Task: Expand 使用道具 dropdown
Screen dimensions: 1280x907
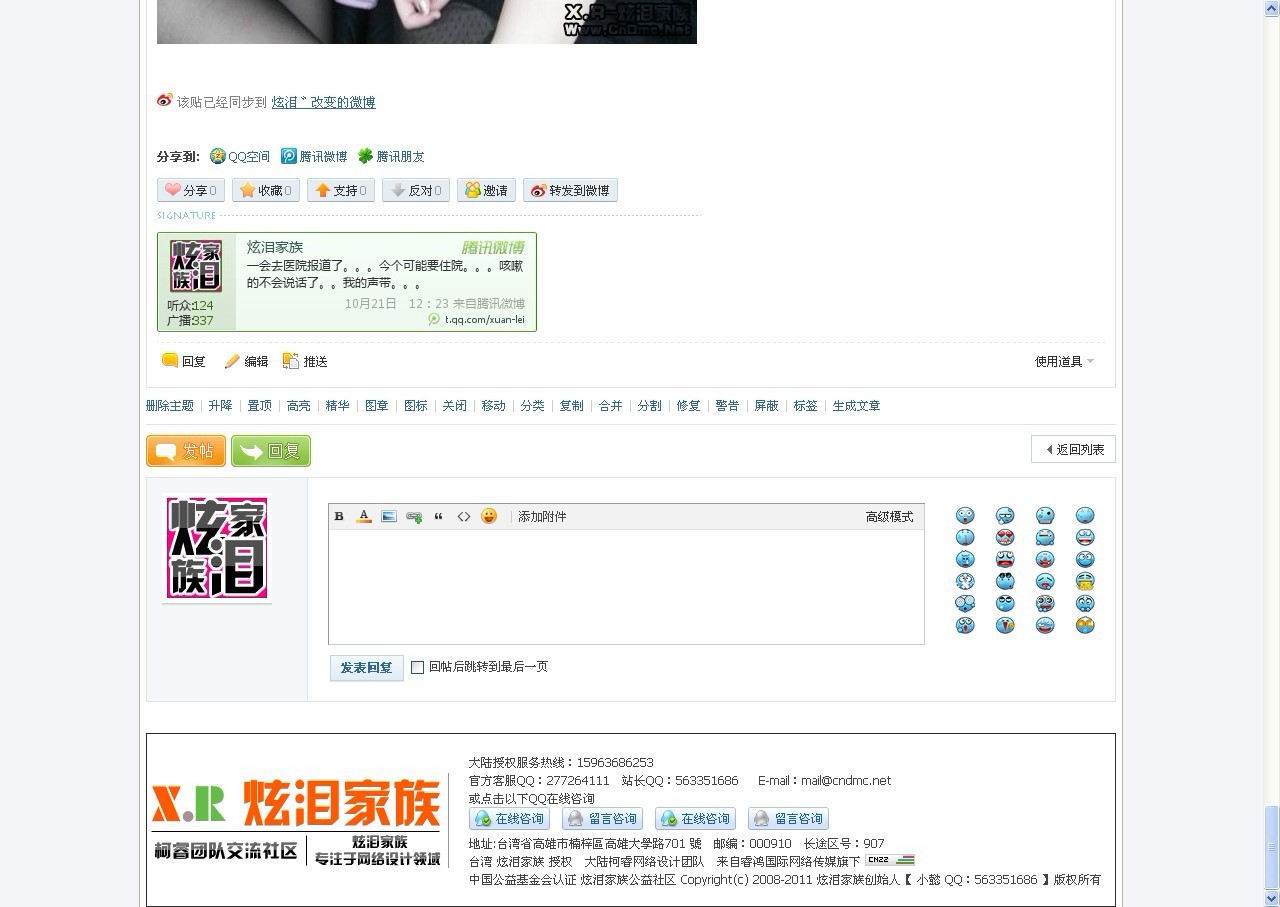Action: (x=1064, y=362)
